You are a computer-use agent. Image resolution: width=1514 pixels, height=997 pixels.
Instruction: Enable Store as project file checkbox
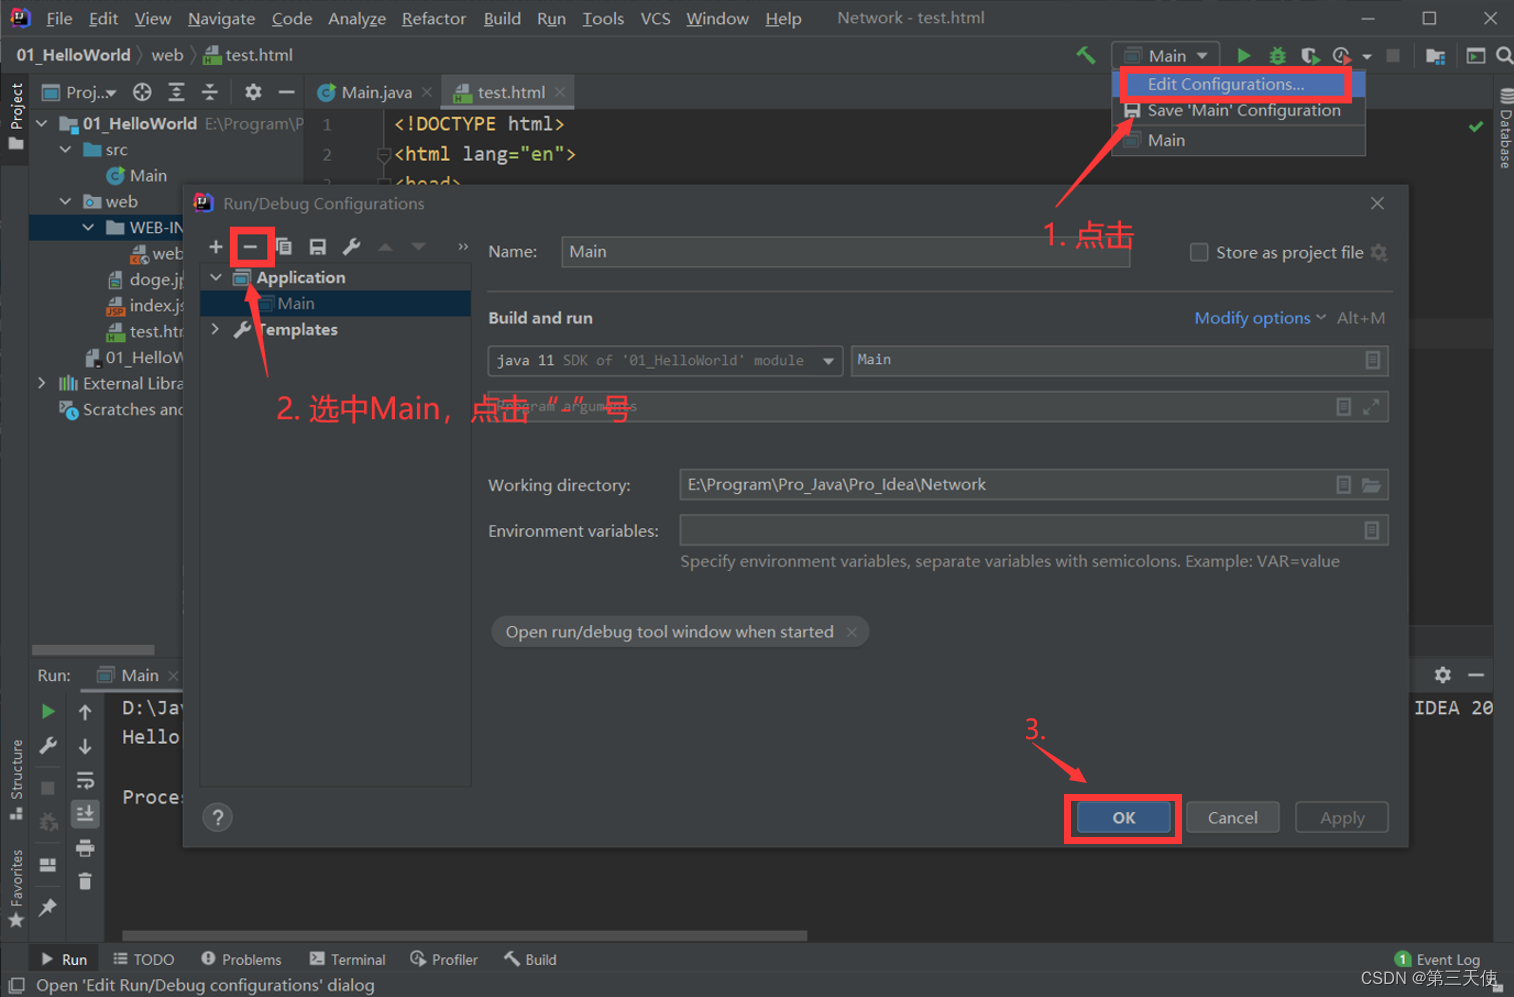point(1198,253)
